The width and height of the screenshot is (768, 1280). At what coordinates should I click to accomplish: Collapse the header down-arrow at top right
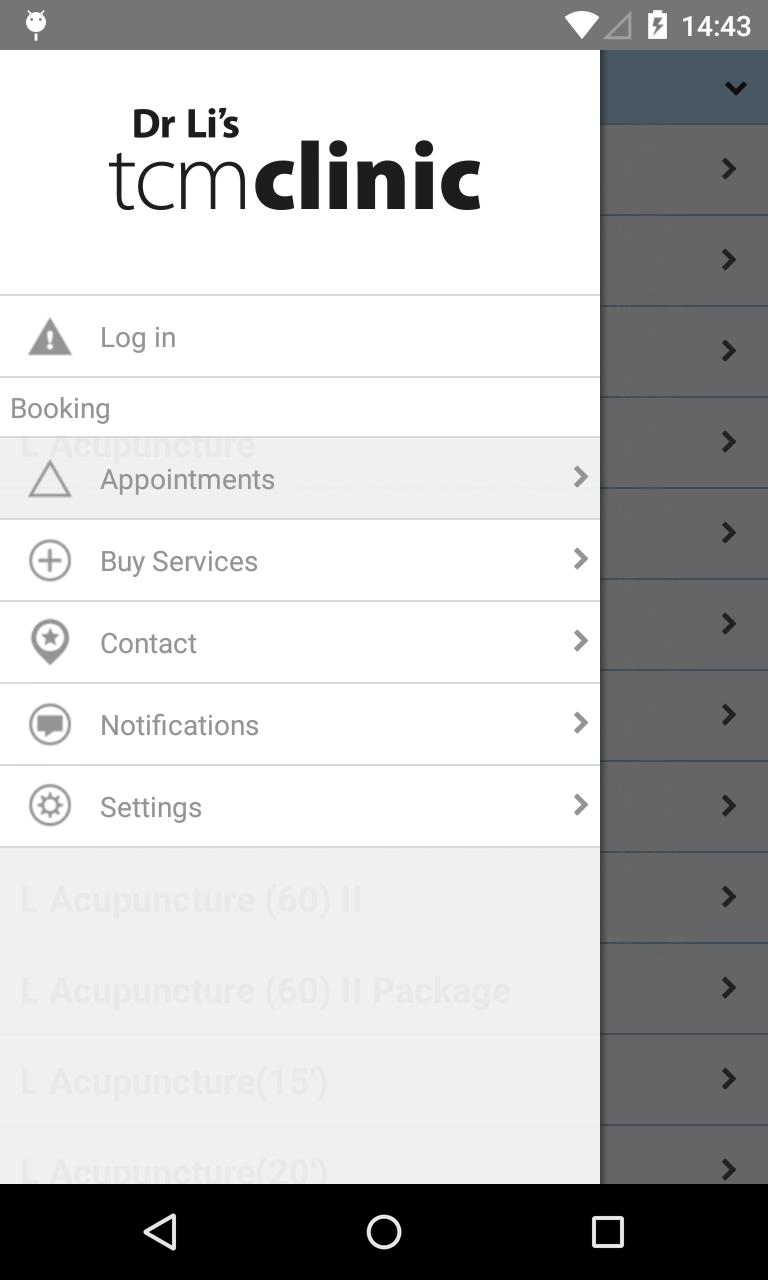pos(735,88)
